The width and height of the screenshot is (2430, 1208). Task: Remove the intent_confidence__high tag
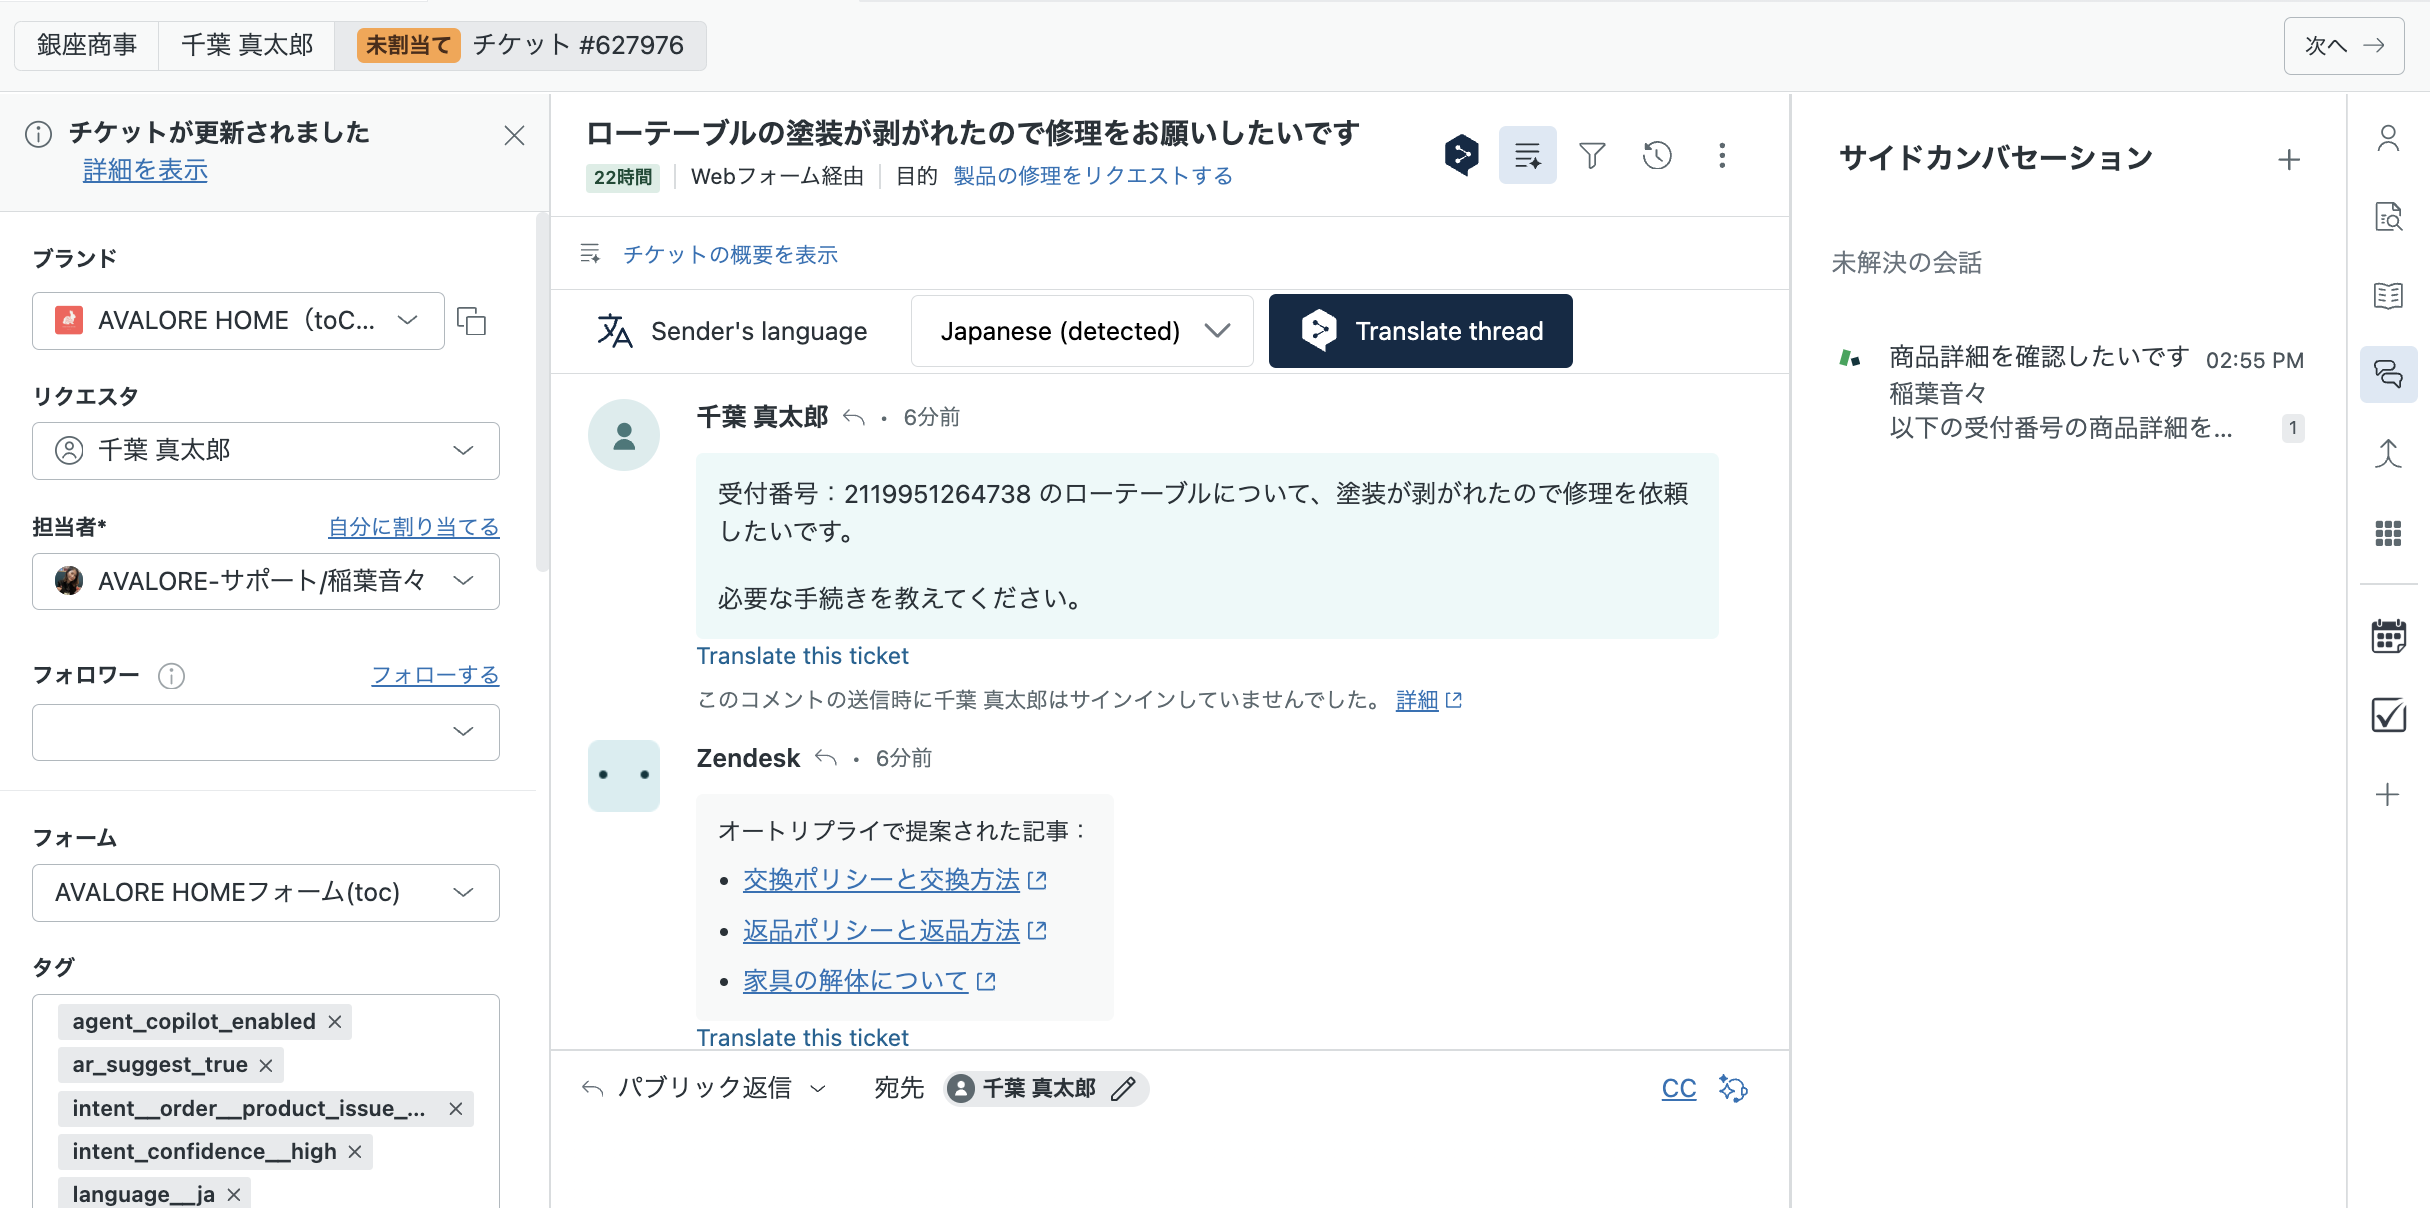coord(354,1152)
